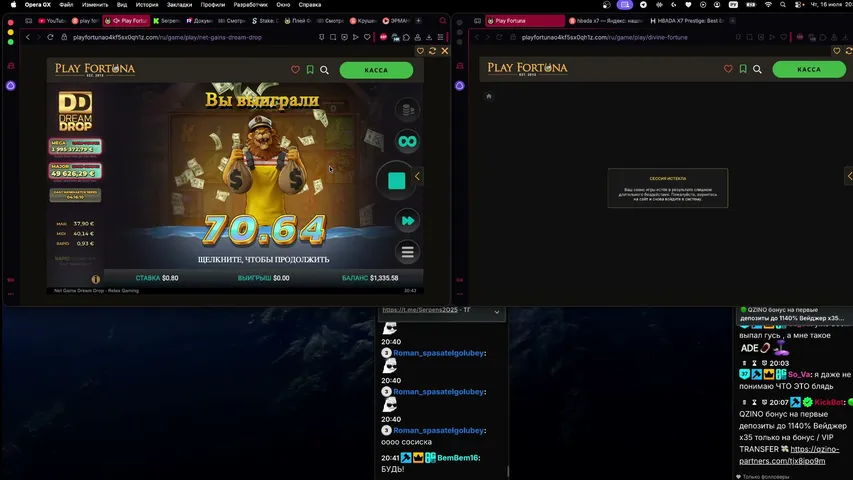Click username So_Va in the right chat
Viewport: 853px width, 480px height.
[x=799, y=374]
